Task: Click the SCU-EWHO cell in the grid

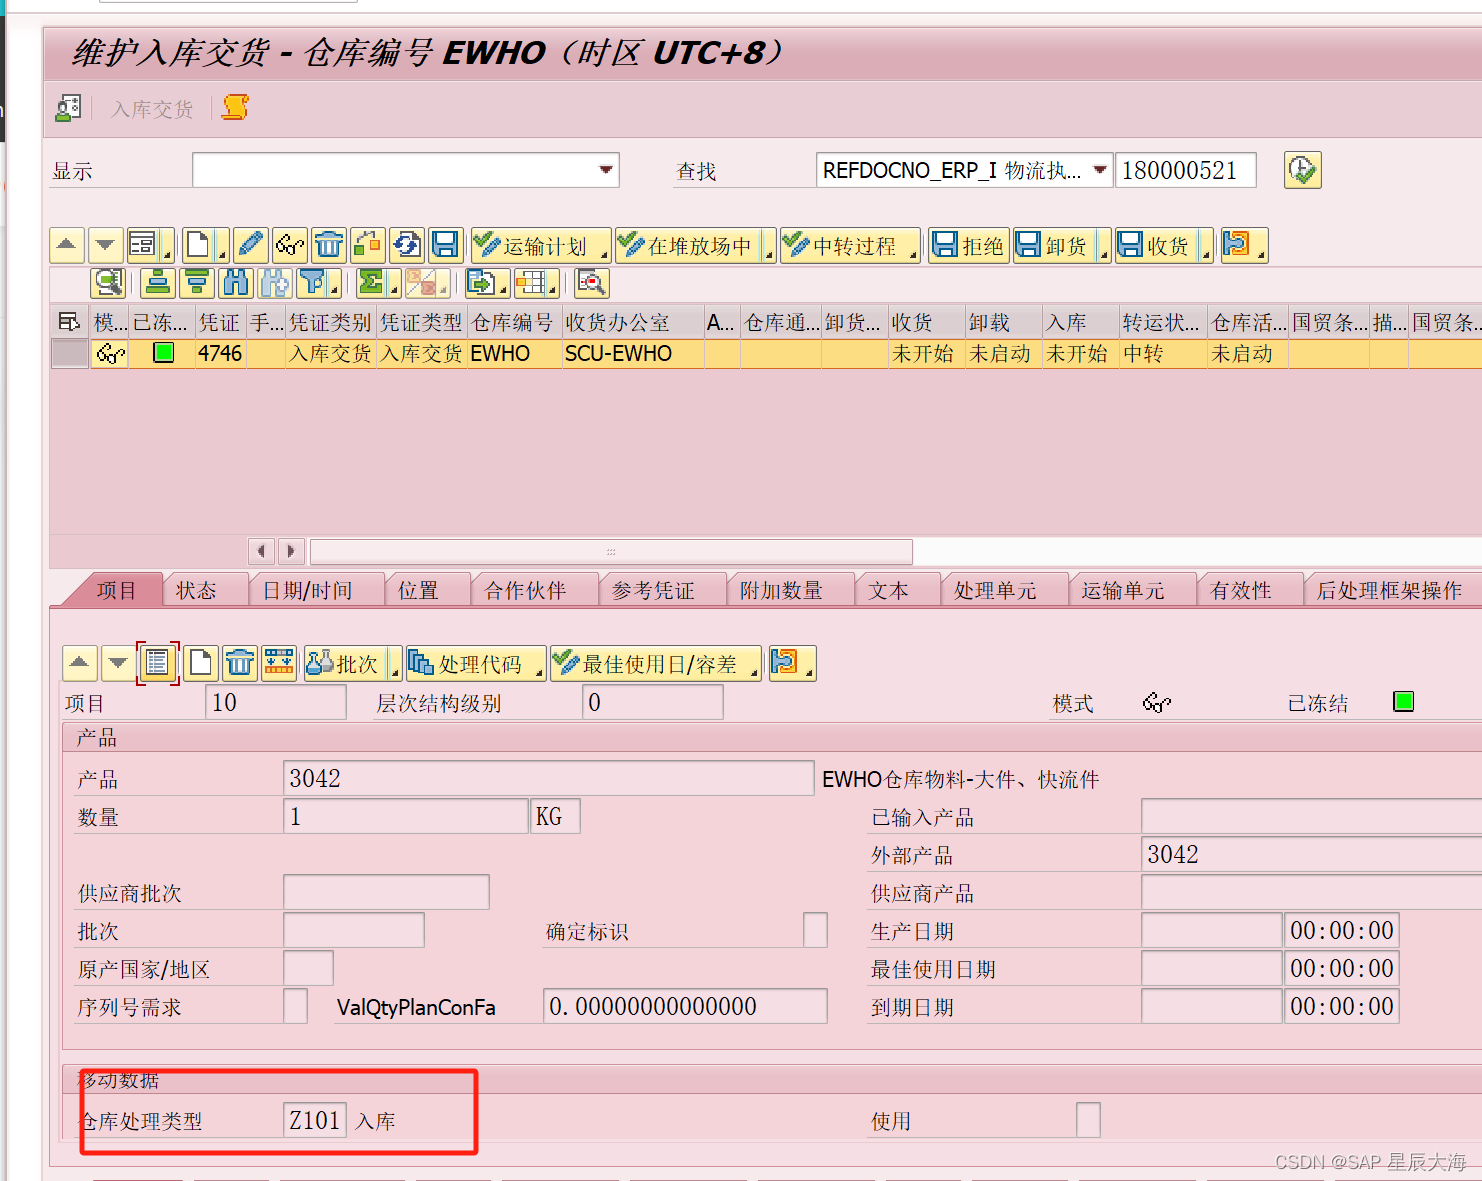Action: click(632, 353)
